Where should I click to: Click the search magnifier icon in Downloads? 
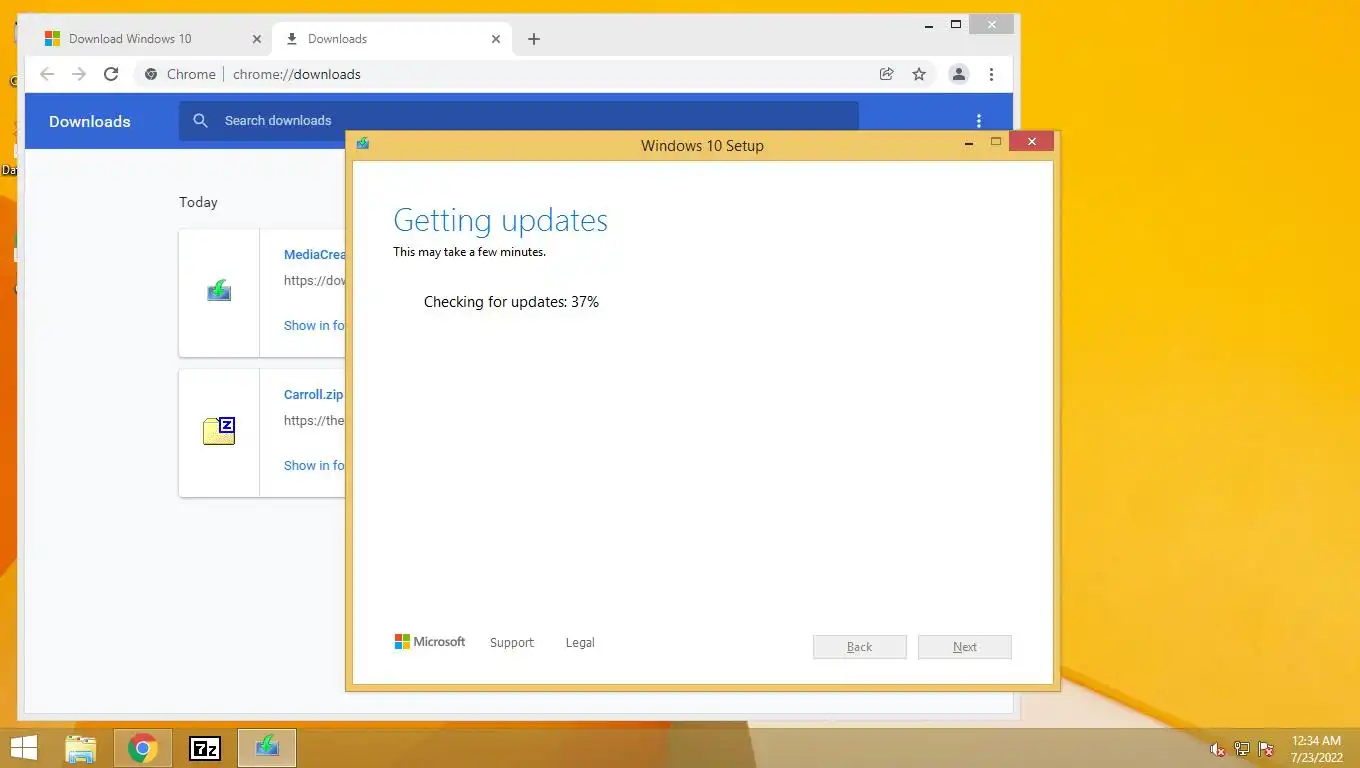coord(200,120)
